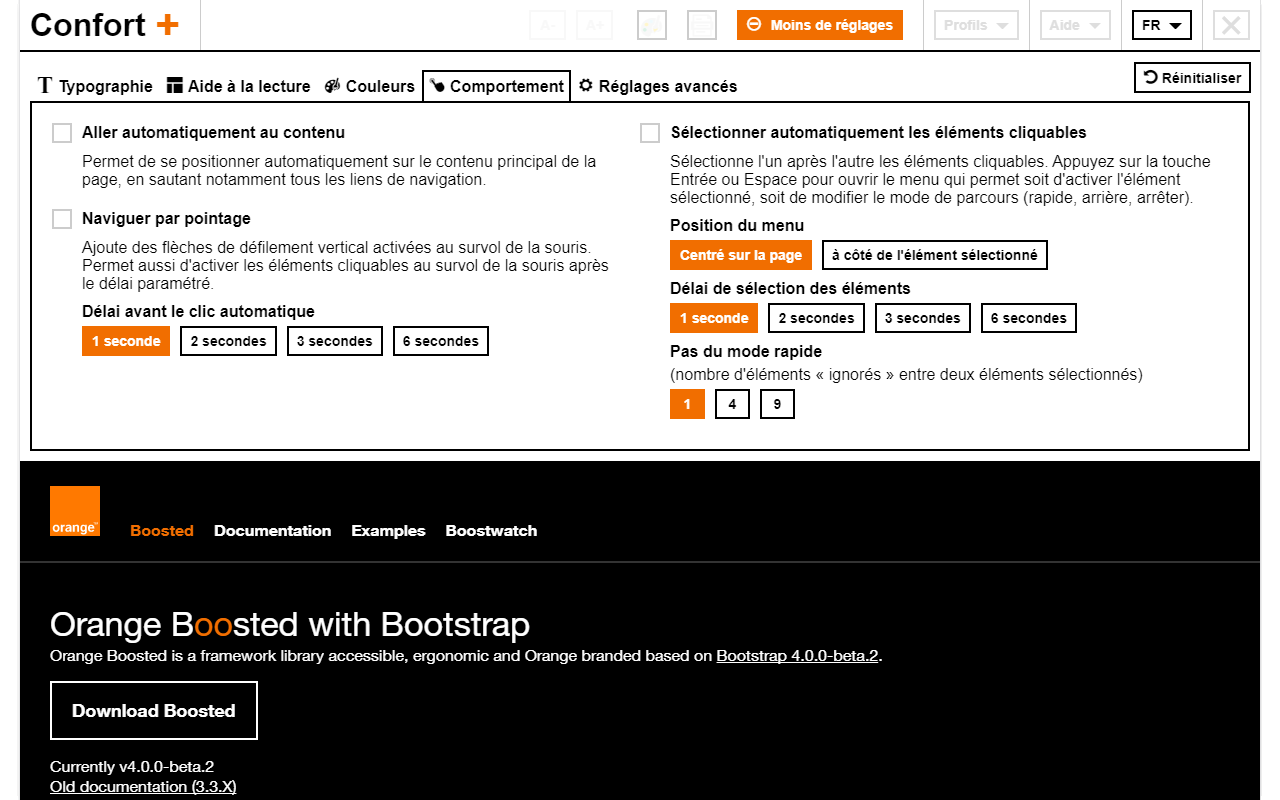Click the Réinitialiser button
Image resolution: width=1280 pixels, height=800 pixels.
click(x=1192, y=77)
